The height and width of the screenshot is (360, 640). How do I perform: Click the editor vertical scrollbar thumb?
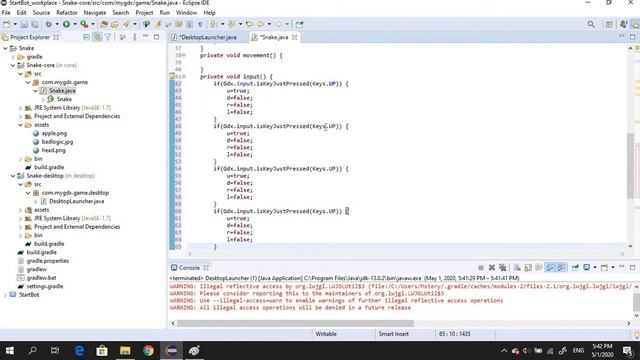click(x=631, y=166)
